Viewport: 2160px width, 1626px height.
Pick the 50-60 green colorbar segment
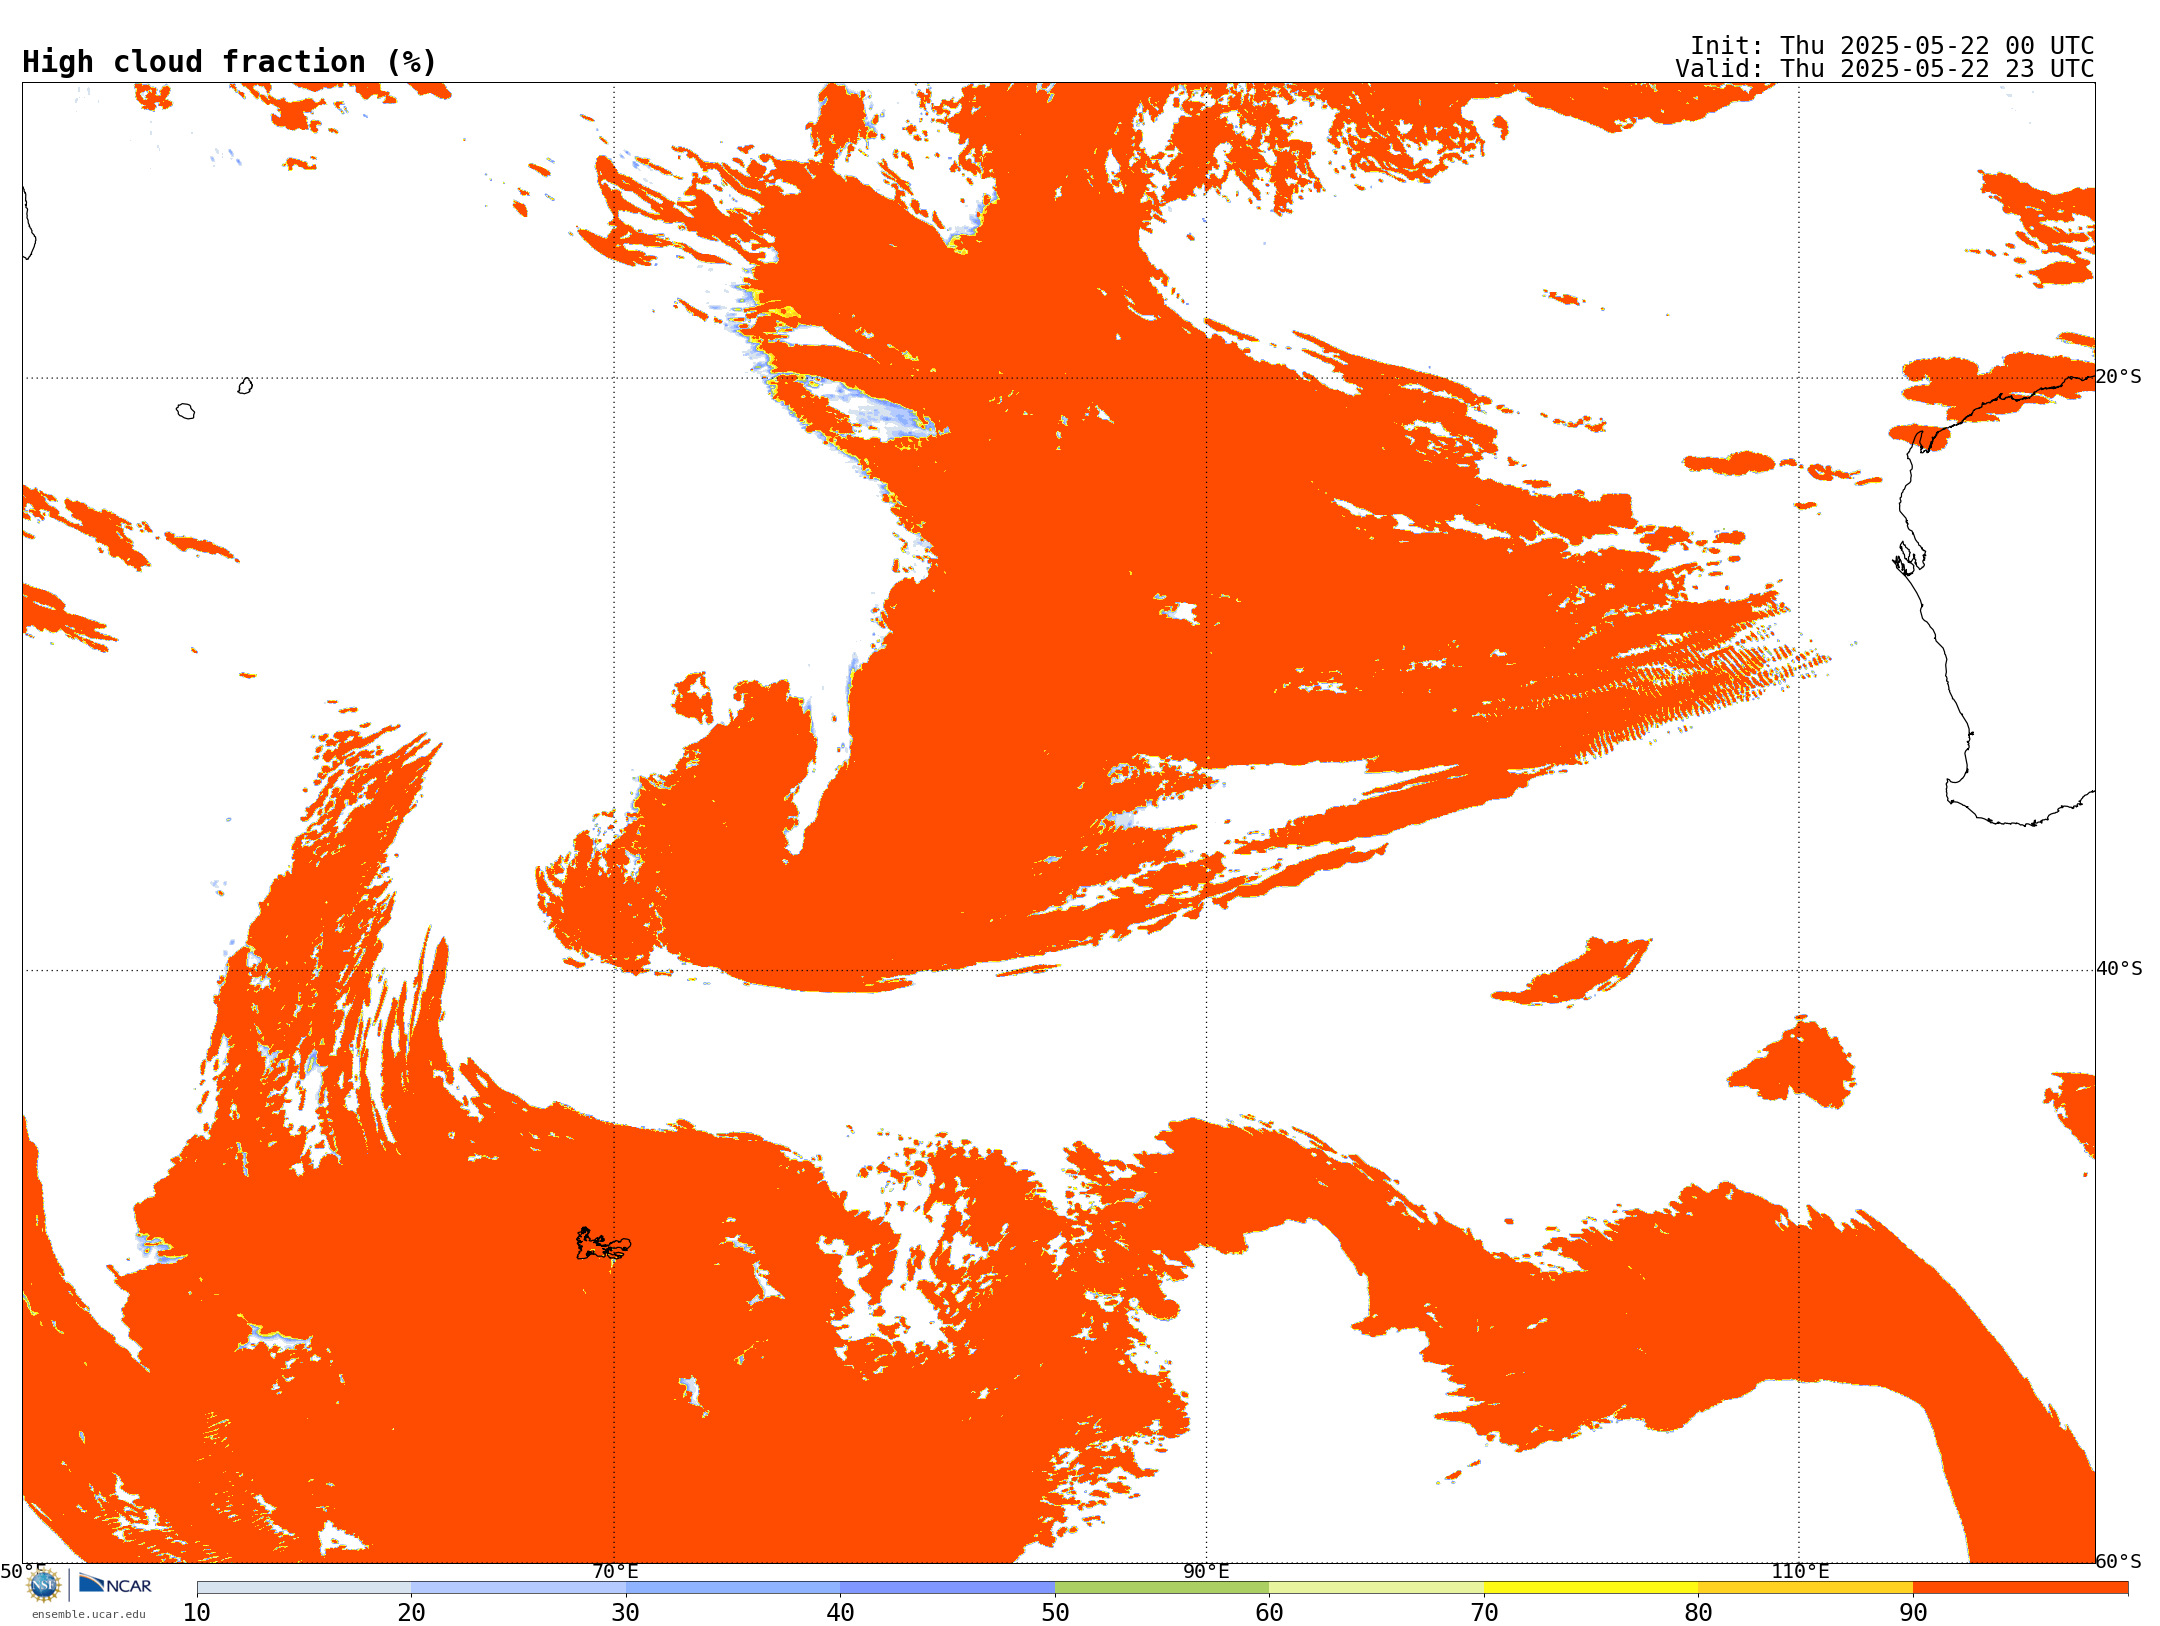click(x=1162, y=1588)
